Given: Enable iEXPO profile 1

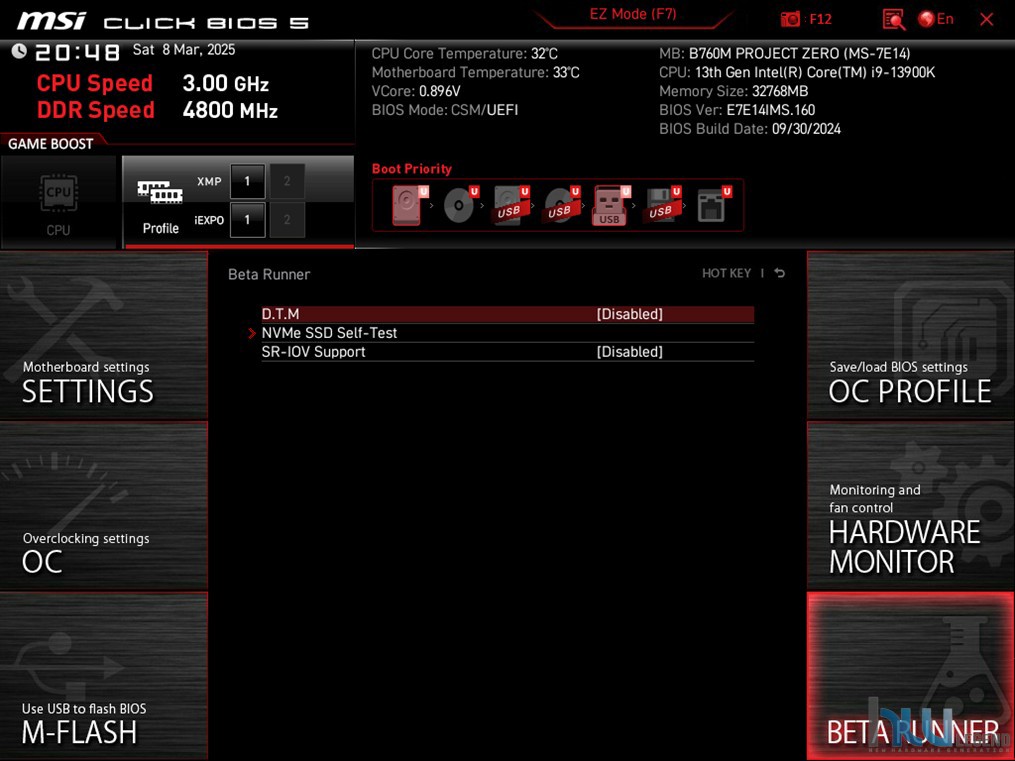Looking at the screenshot, I should click(247, 220).
